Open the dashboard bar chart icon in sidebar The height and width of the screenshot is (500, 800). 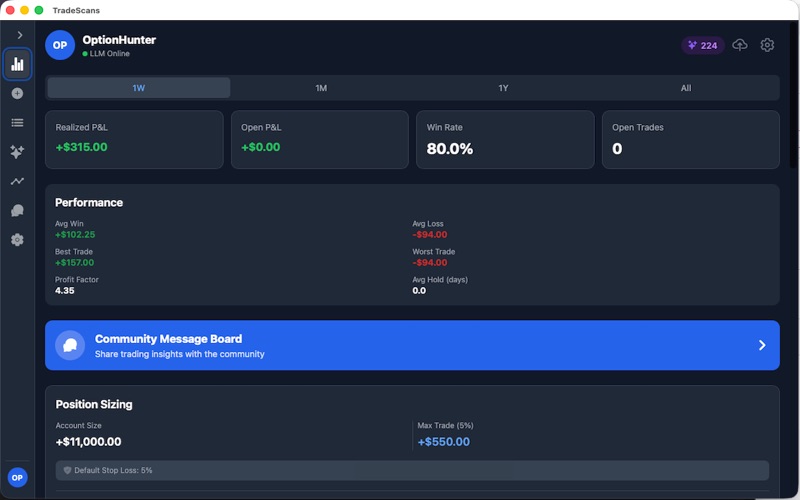click(17, 64)
